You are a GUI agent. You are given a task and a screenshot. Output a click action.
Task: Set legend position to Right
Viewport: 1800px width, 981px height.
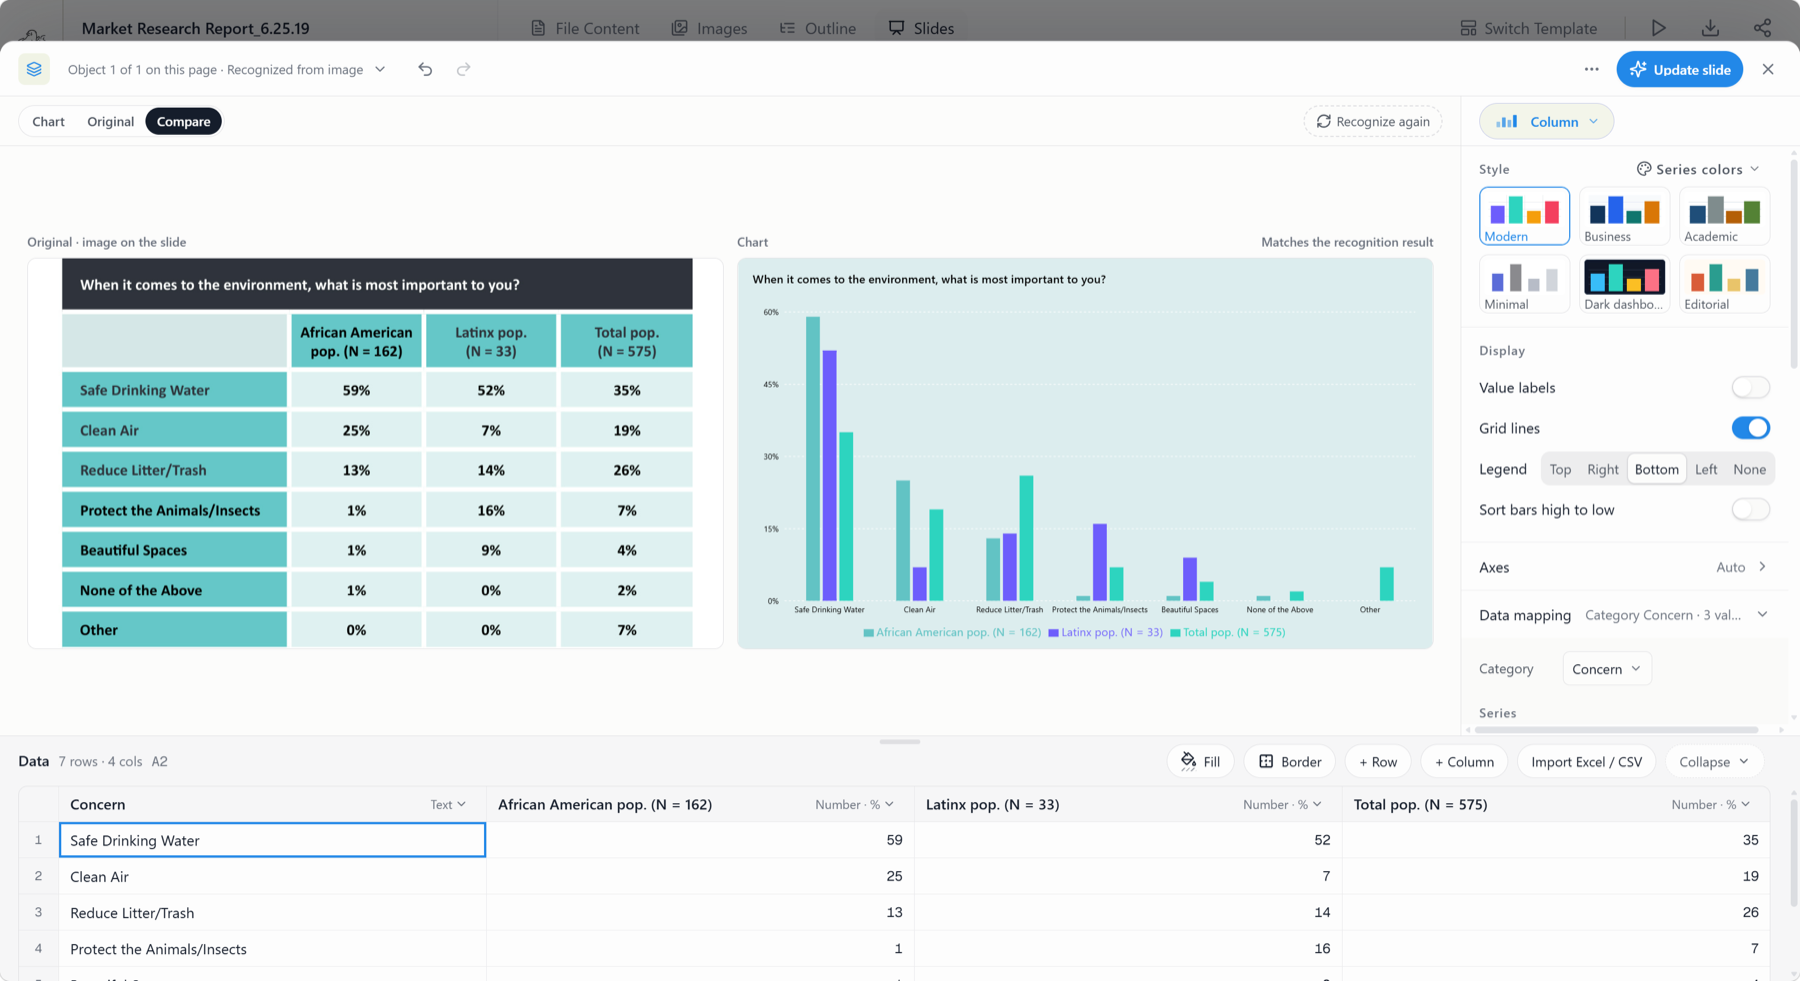[1602, 469]
